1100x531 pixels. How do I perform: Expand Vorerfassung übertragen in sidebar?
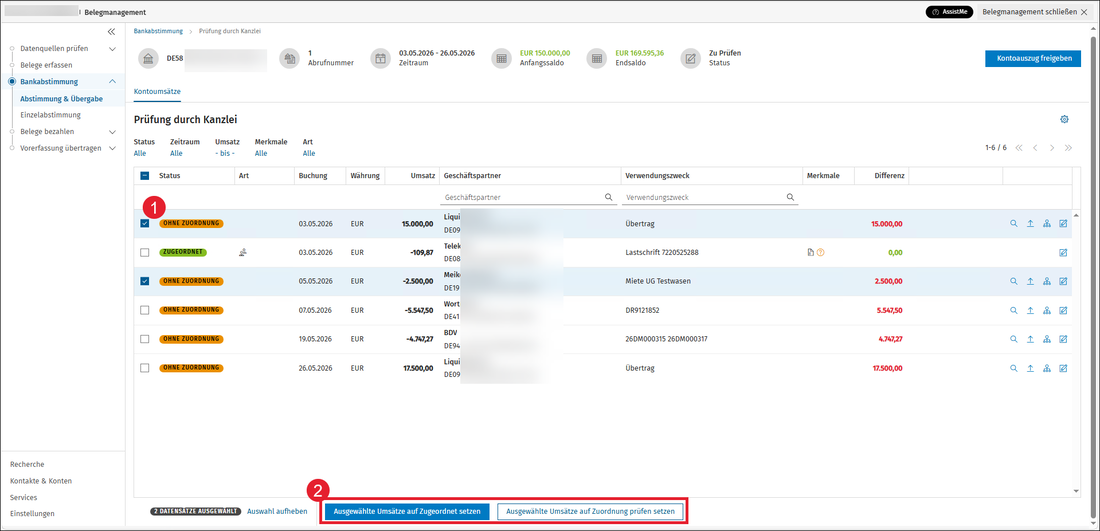click(x=112, y=148)
